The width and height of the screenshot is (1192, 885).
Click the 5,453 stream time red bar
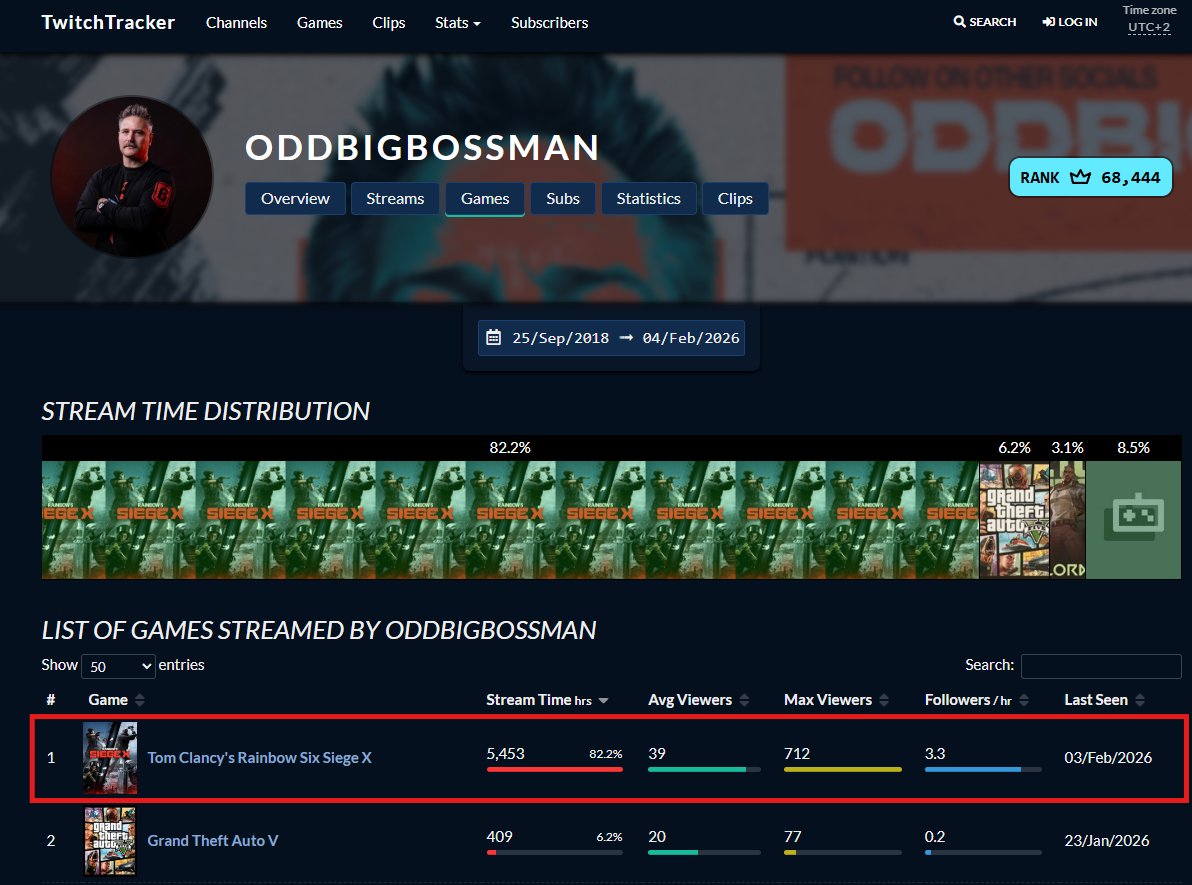coord(555,769)
